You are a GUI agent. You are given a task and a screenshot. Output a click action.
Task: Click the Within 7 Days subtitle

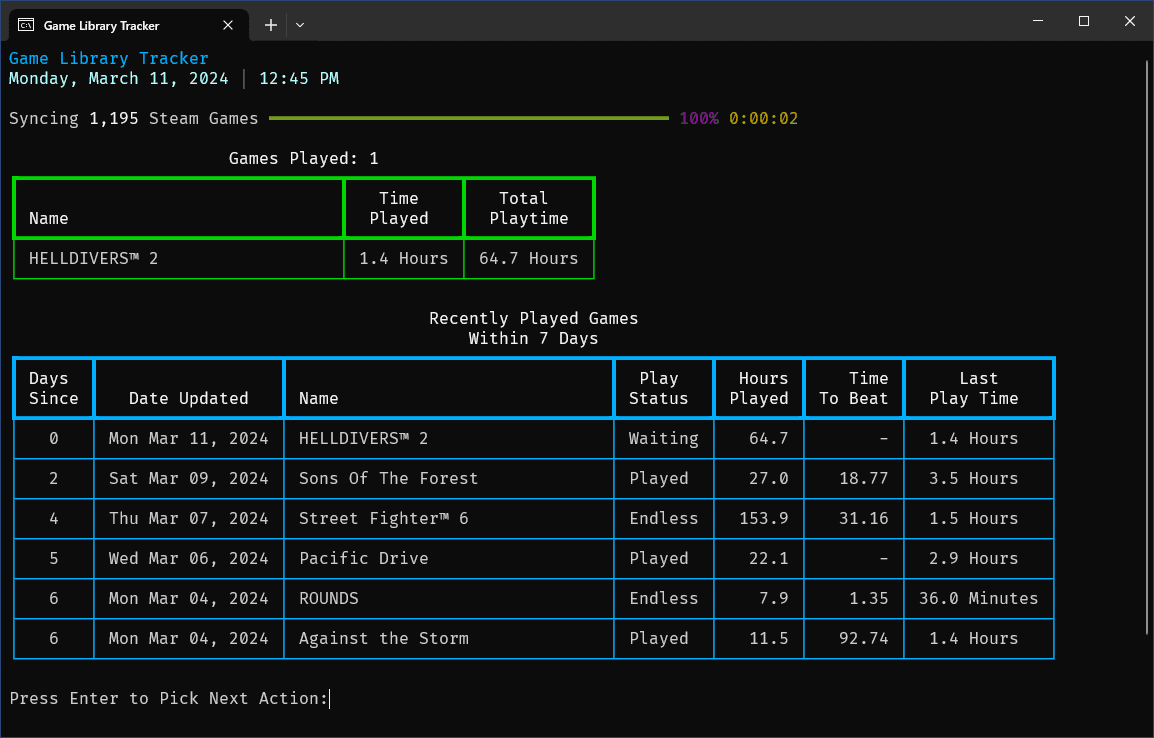[534, 338]
